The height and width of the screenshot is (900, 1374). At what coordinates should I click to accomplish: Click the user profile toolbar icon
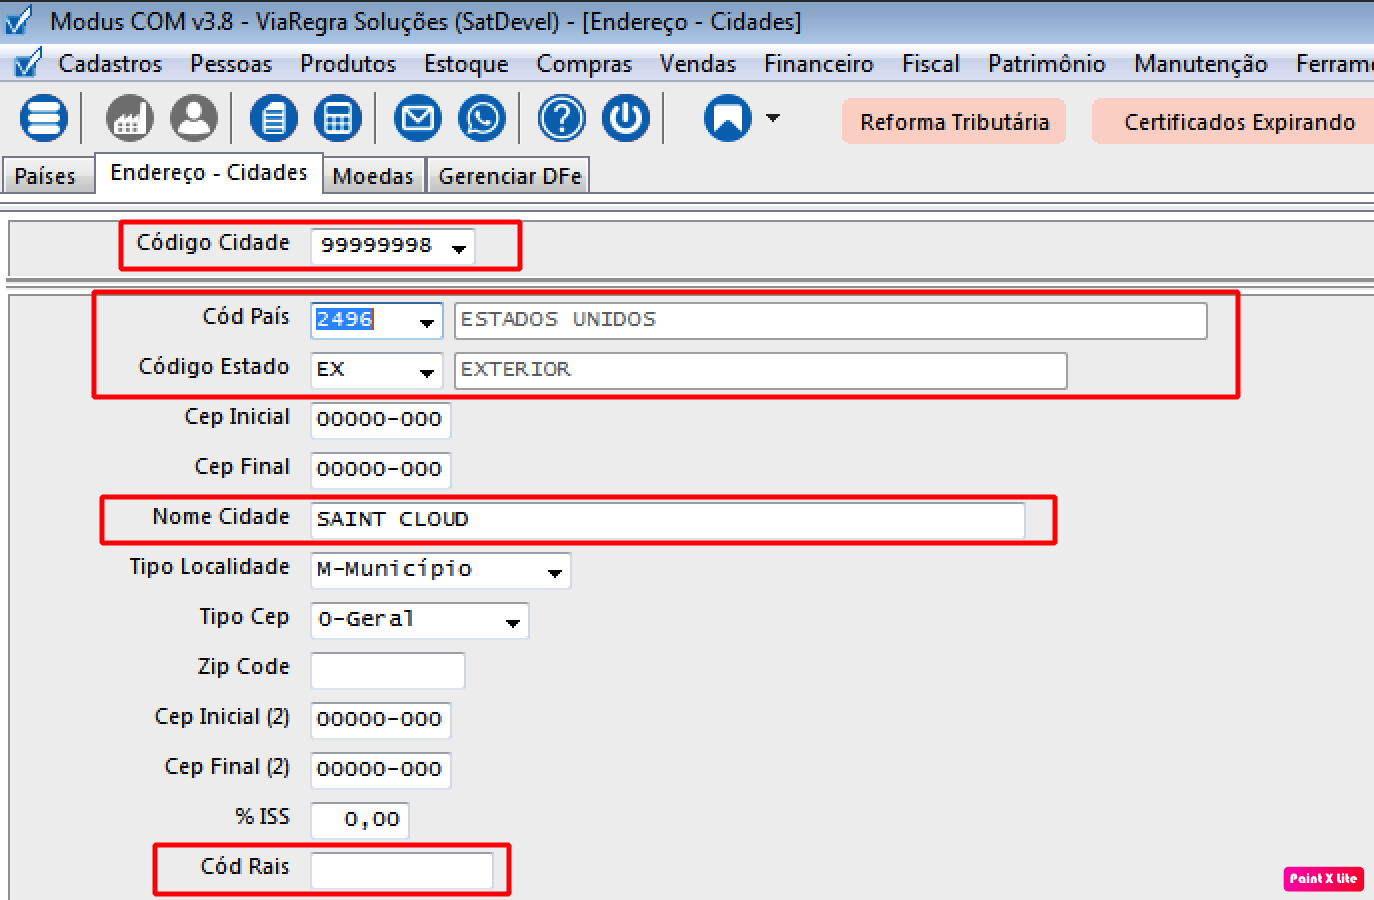[x=194, y=119]
